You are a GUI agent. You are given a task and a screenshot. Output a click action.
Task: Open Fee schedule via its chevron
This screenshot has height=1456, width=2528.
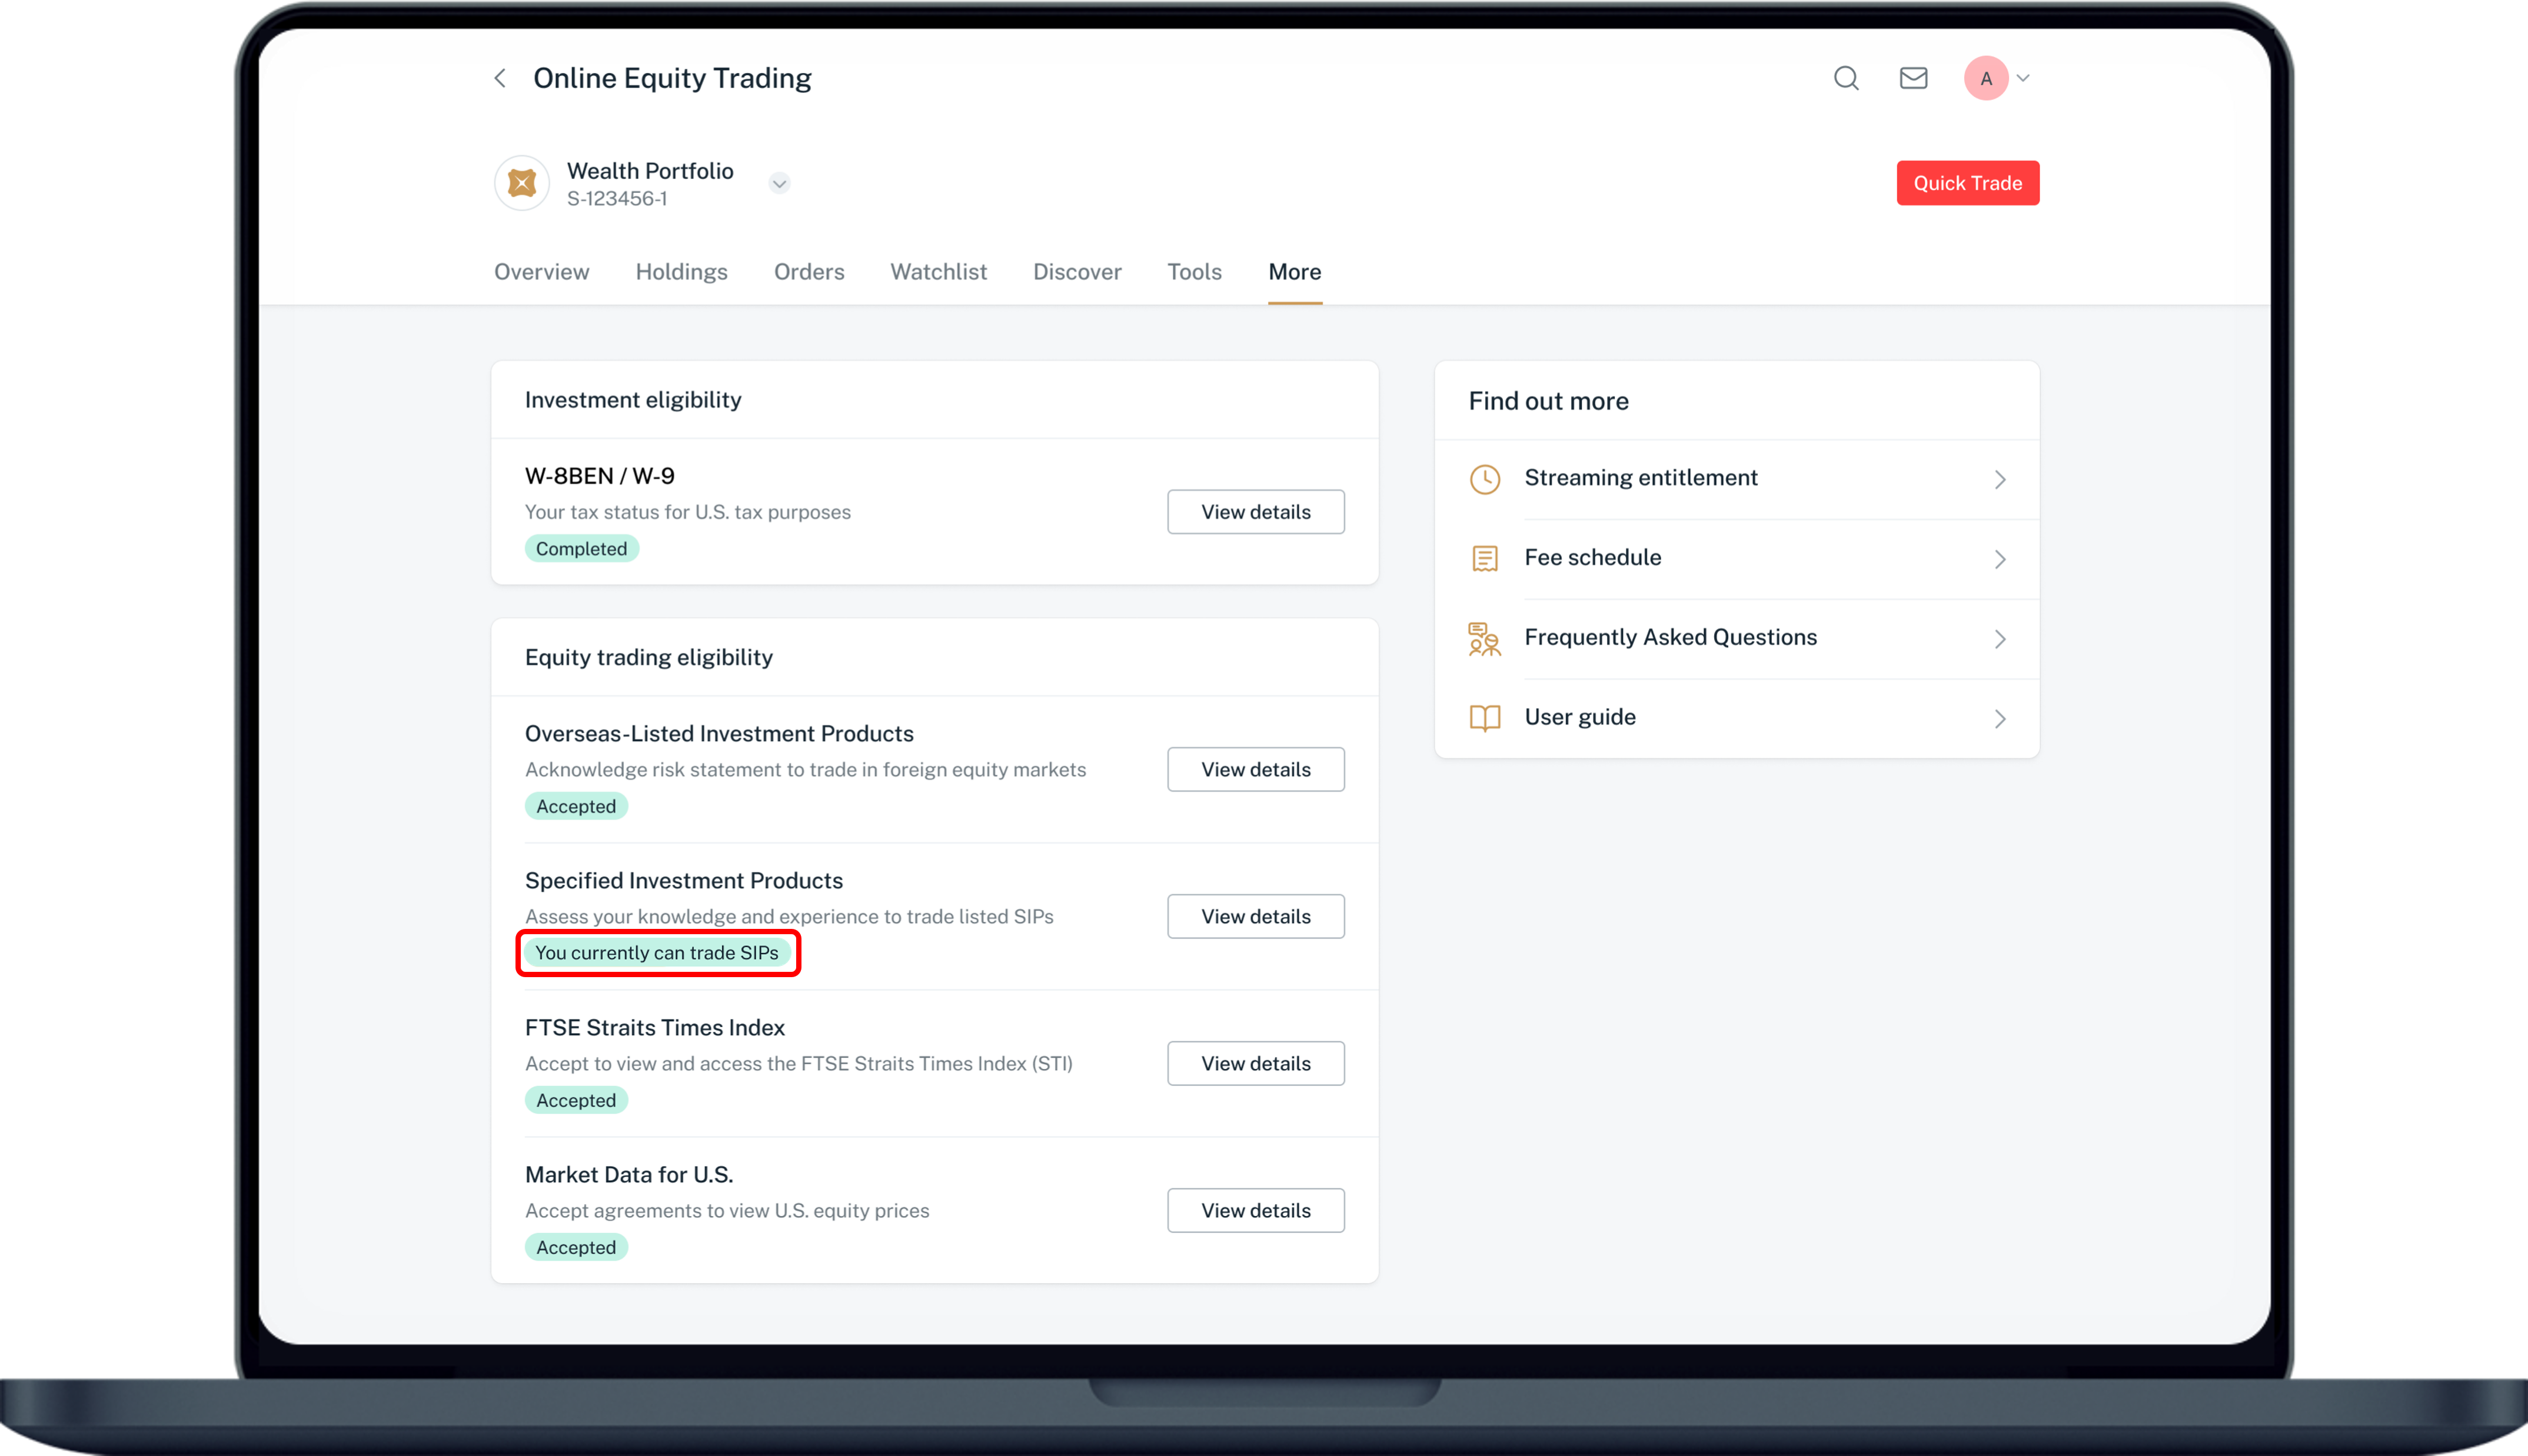(x=1999, y=559)
